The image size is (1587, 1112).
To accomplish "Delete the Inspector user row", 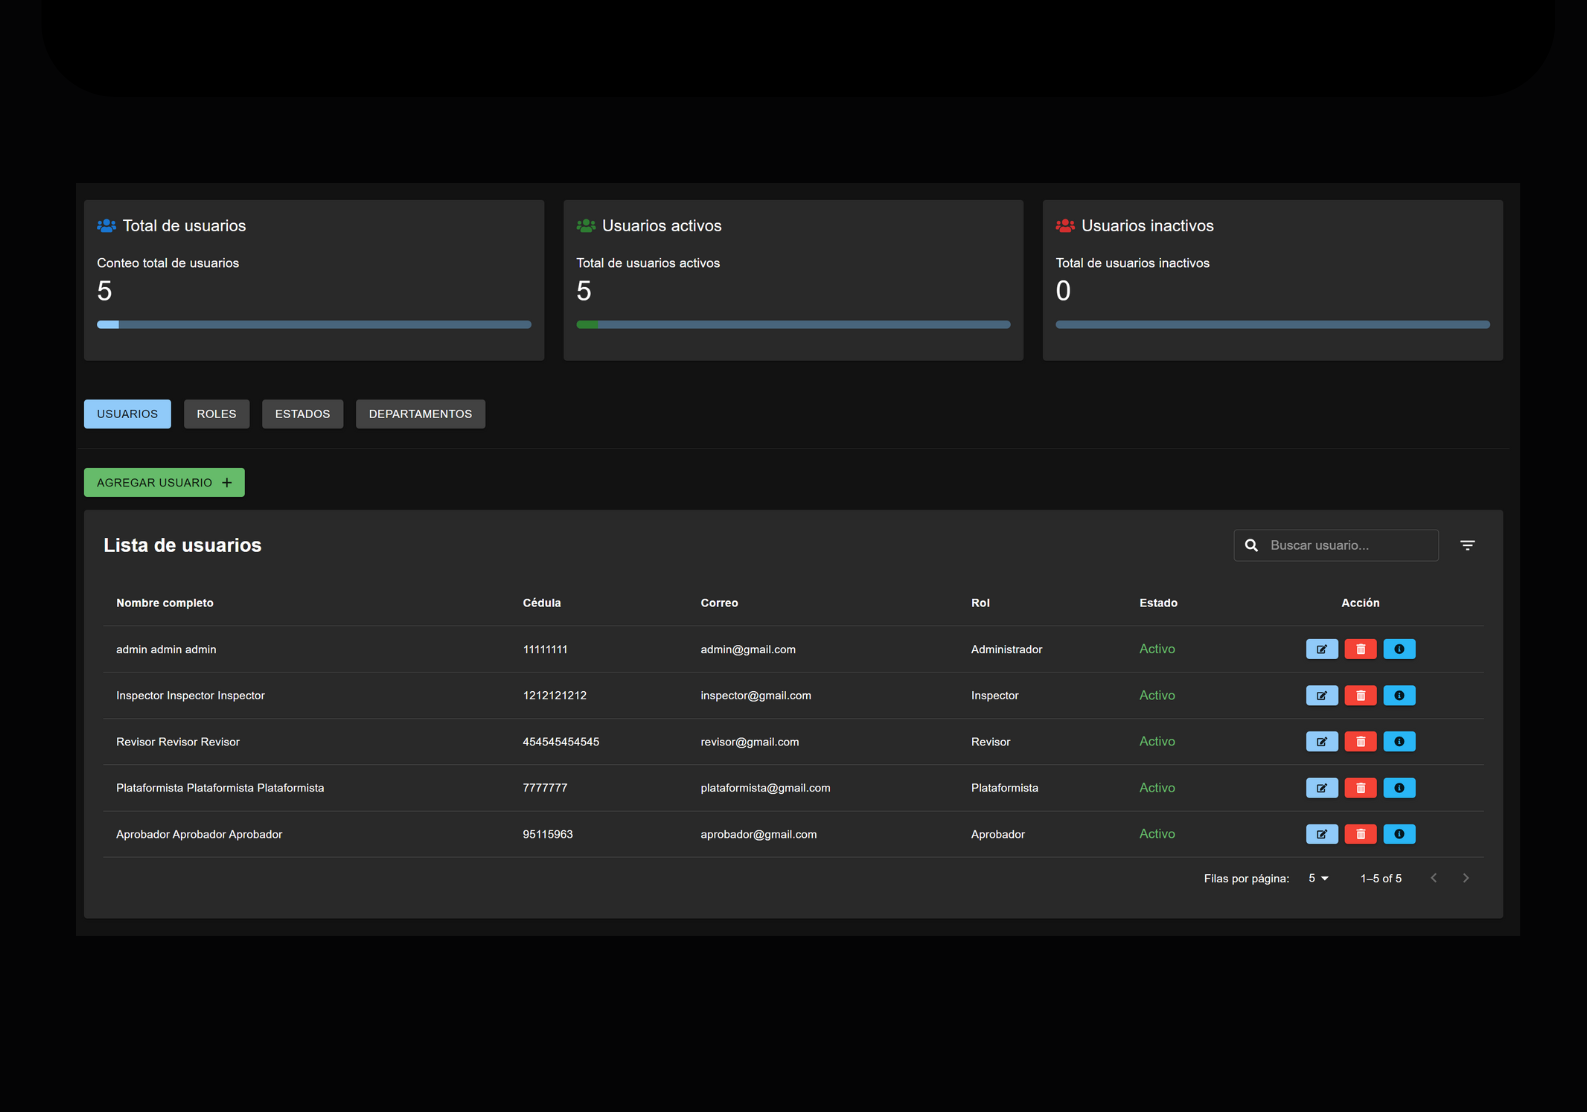I will (x=1360, y=695).
